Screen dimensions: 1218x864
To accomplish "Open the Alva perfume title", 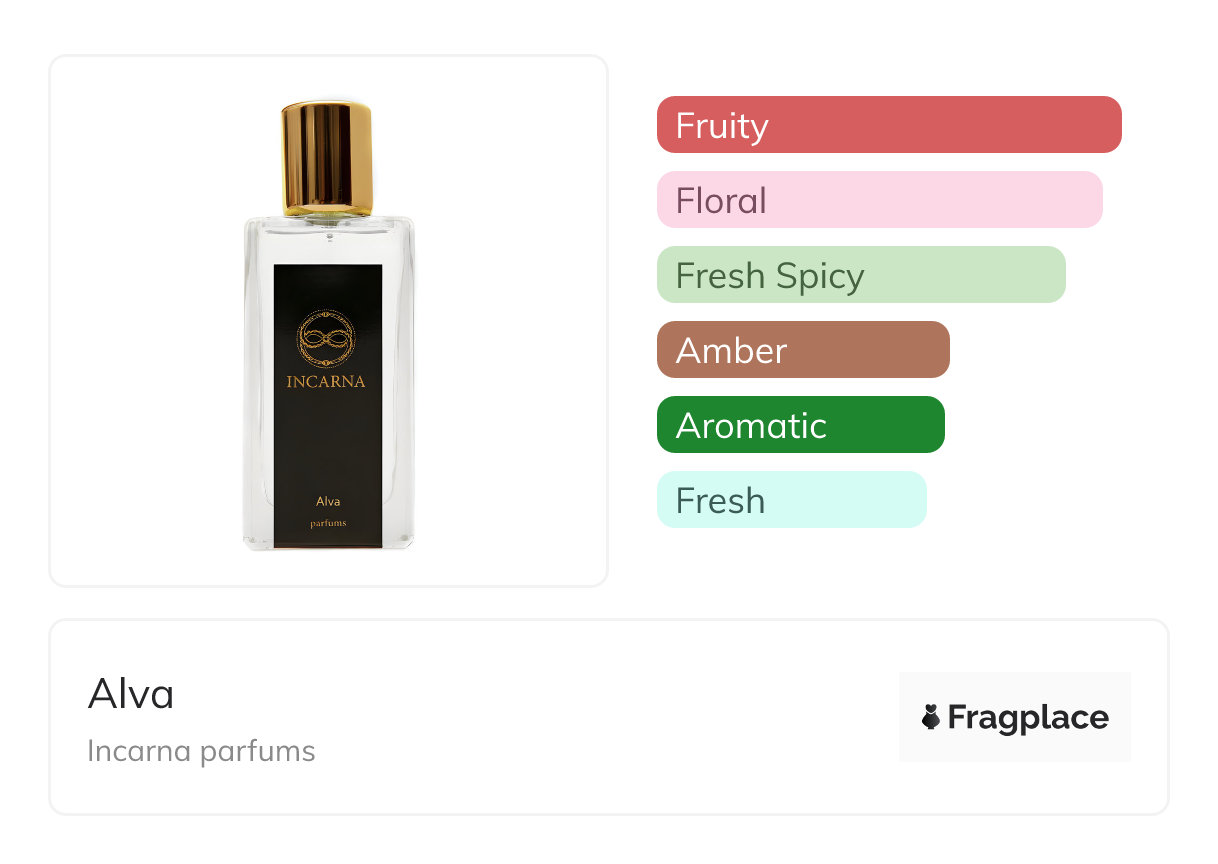I will pos(131,694).
